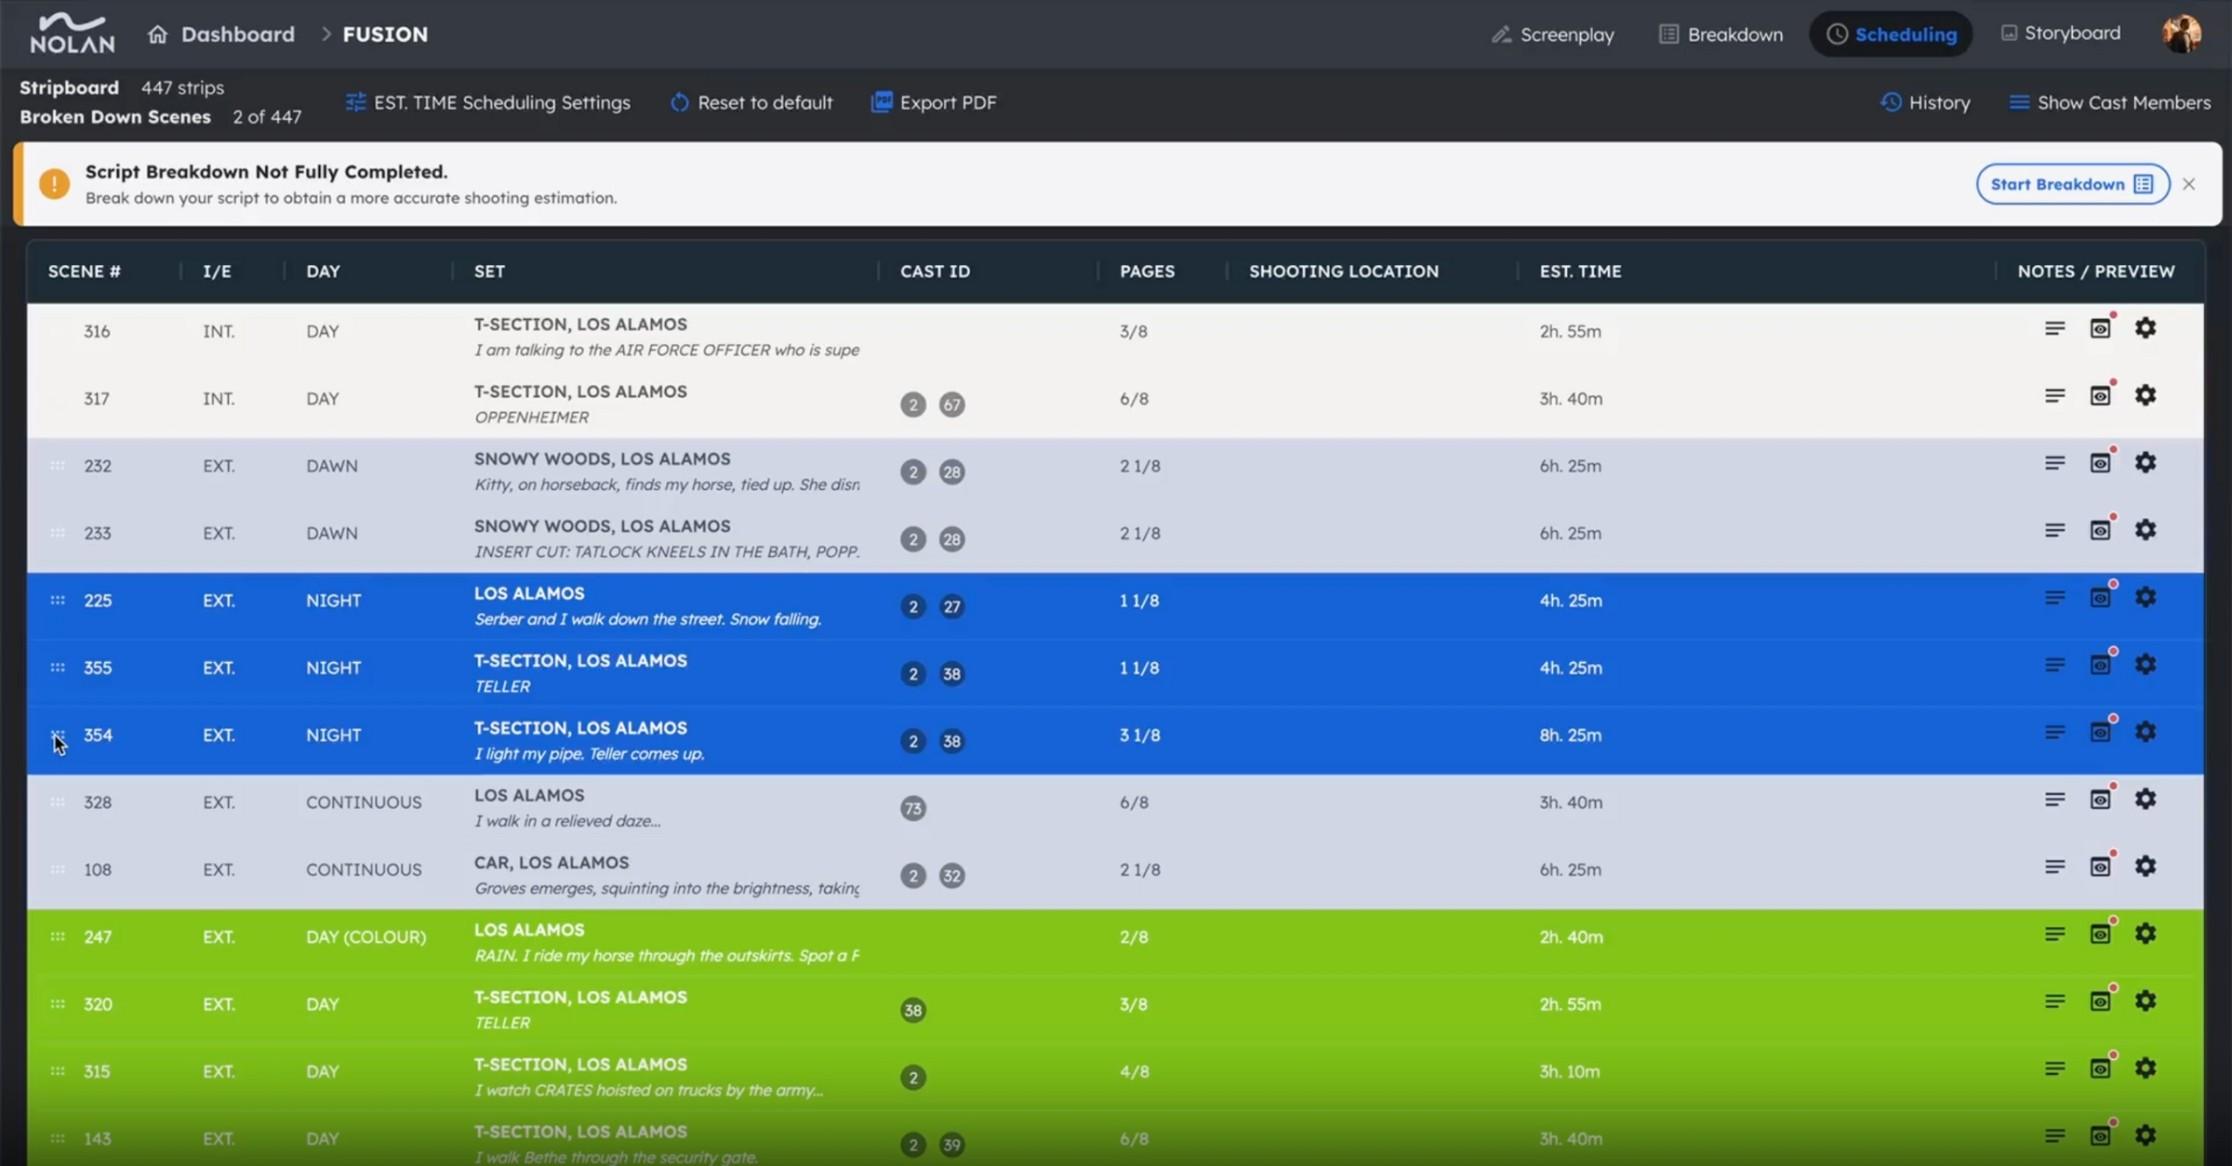This screenshot has height=1166, width=2232.
Task: Open the History panel
Action: click(x=1925, y=103)
